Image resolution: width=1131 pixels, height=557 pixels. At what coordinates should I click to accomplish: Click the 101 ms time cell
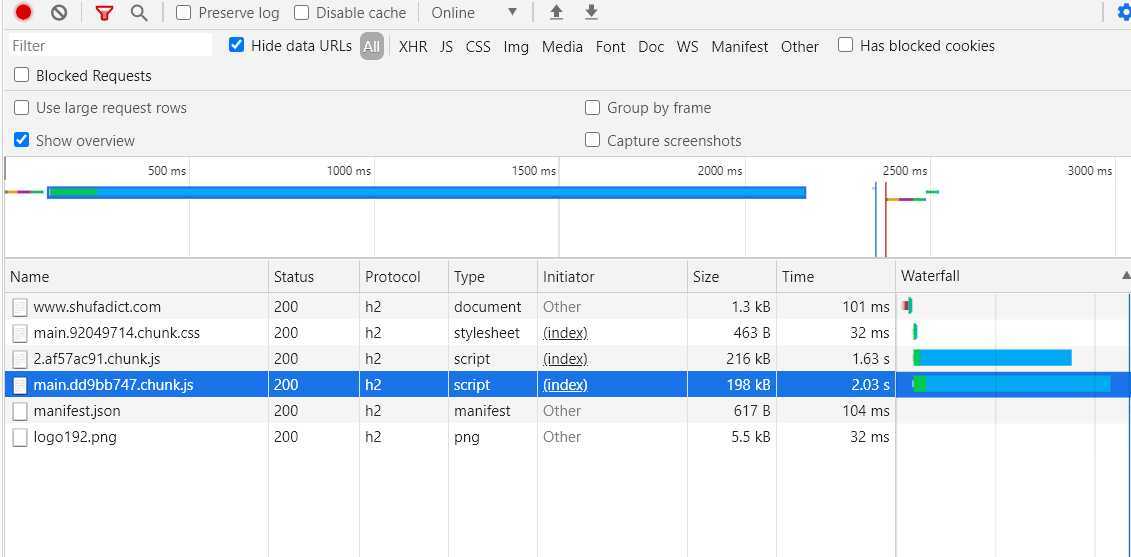point(835,307)
